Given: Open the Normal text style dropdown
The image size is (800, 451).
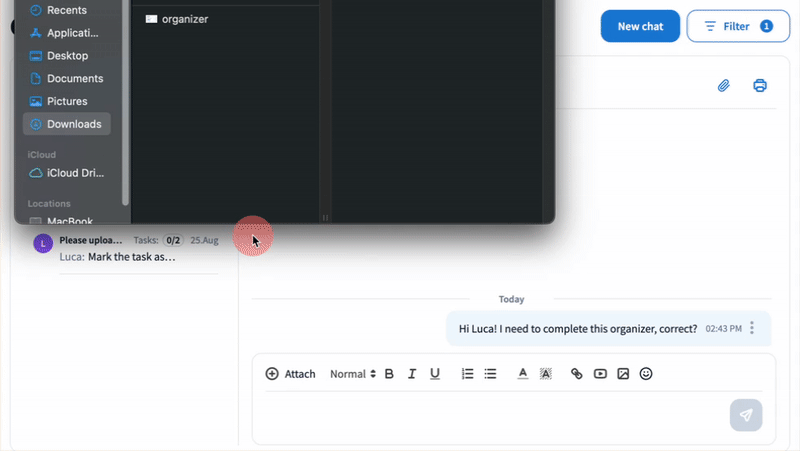Looking at the screenshot, I should [353, 374].
